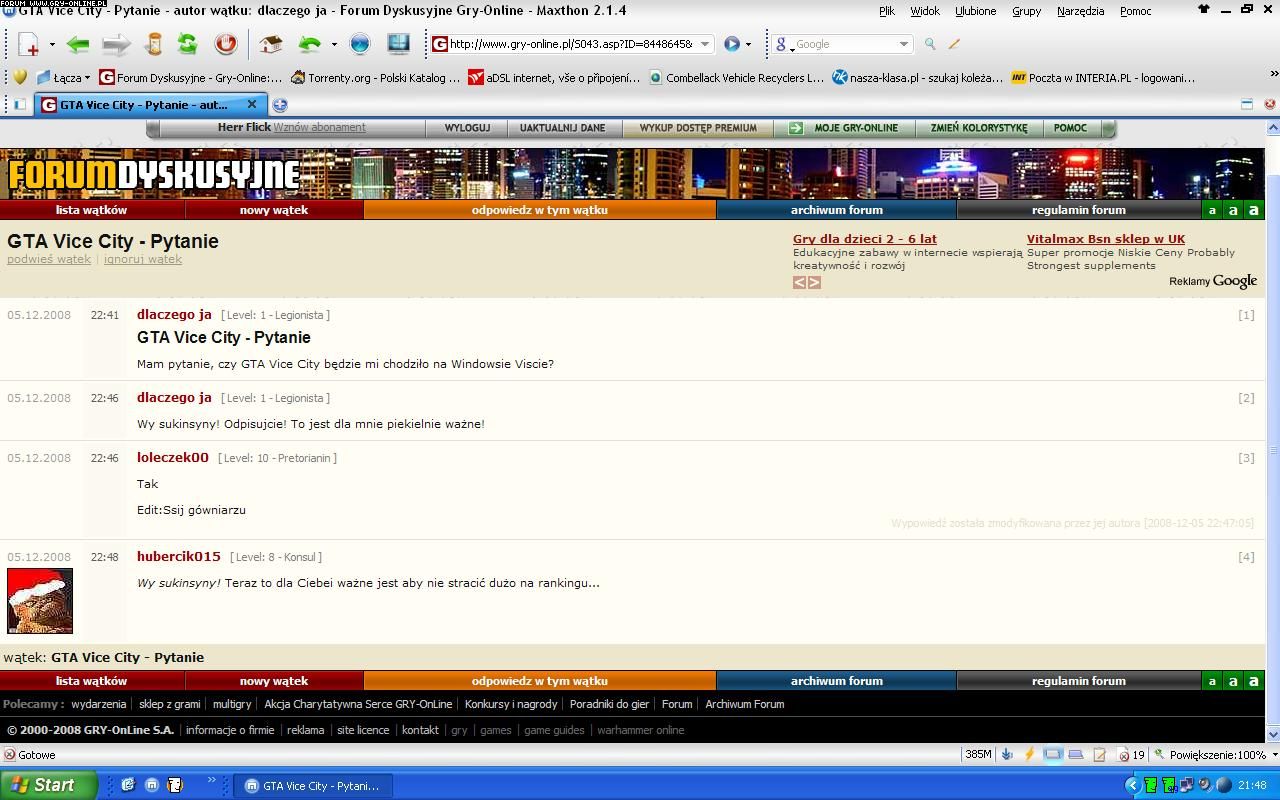Click the top 'archiwum forum' button
Screen dimensions: 1280x800
(837, 210)
